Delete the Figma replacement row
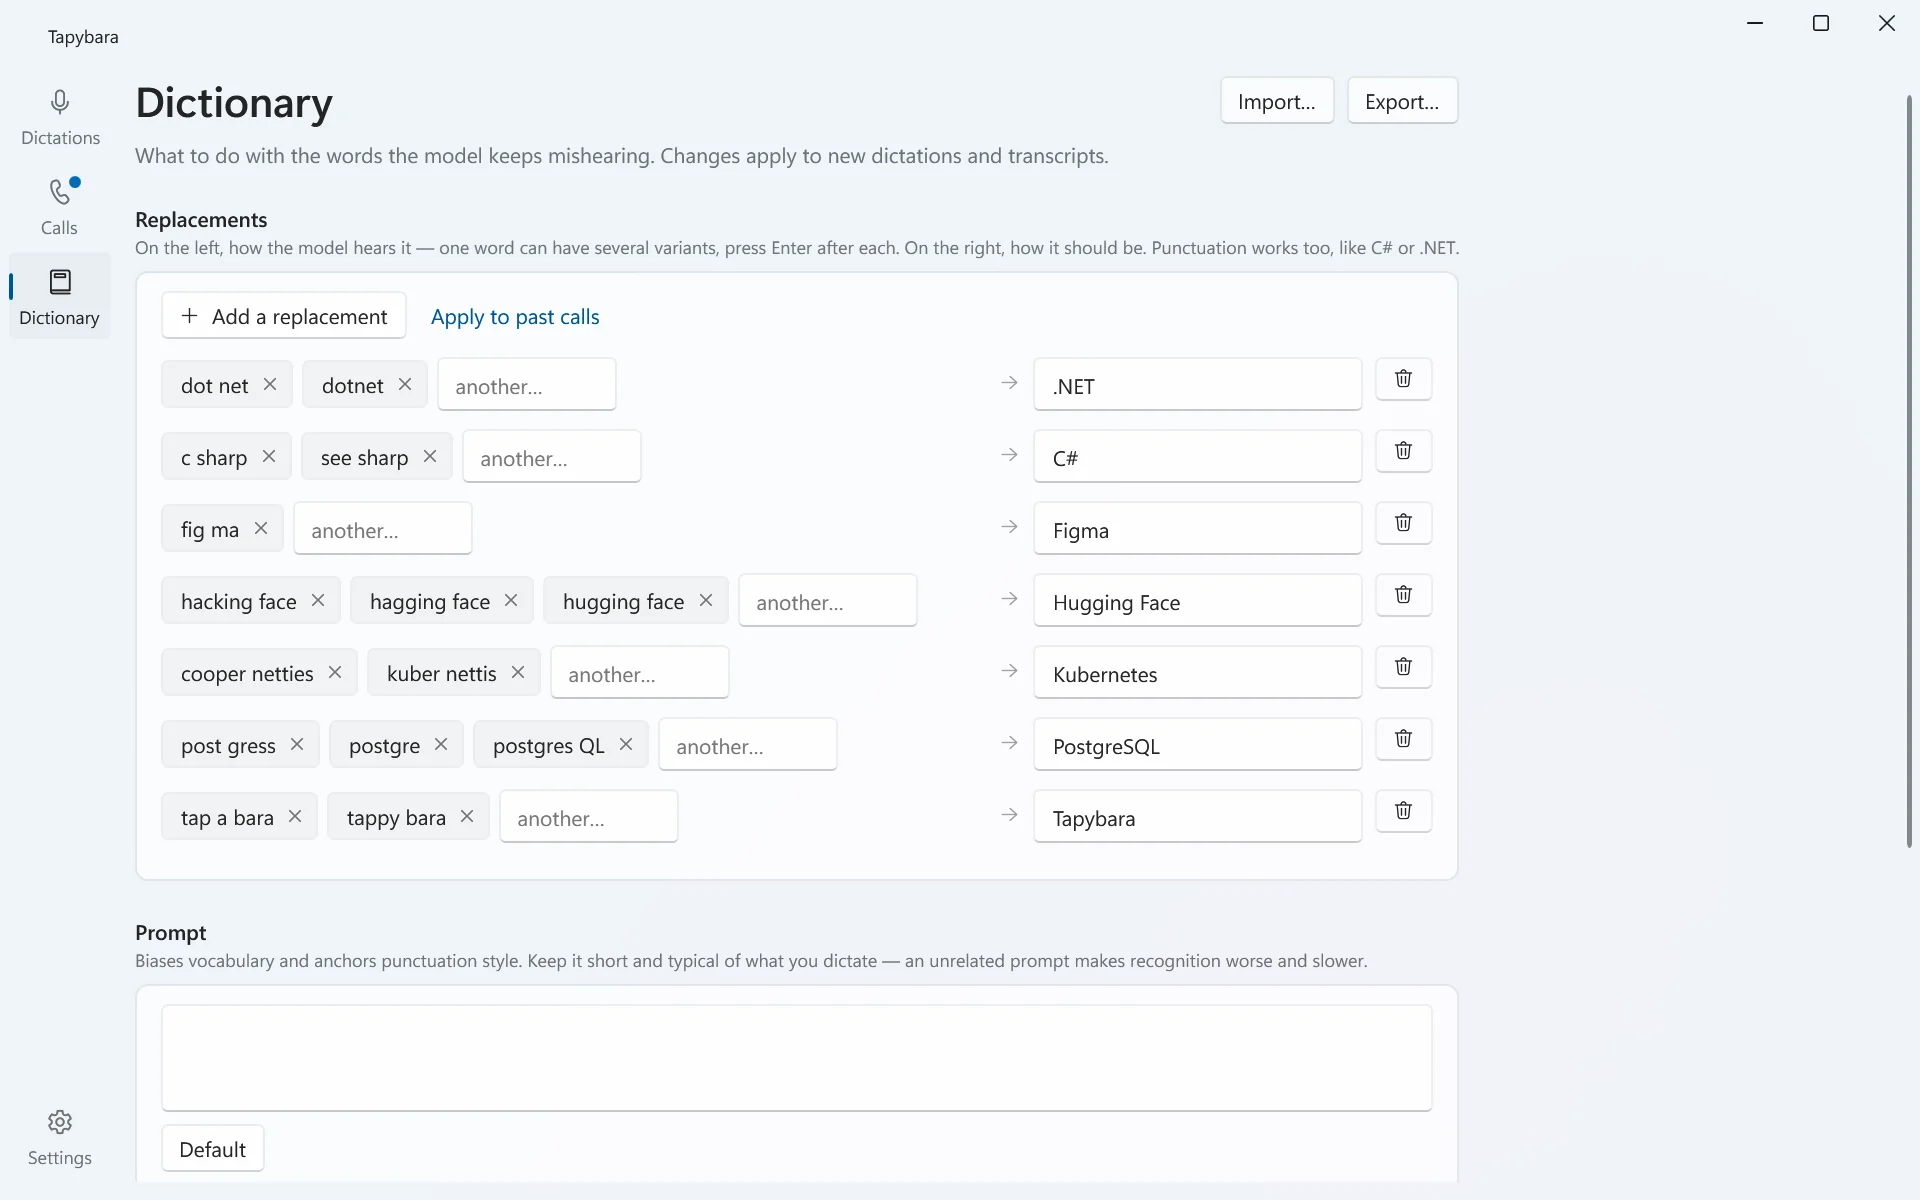The height and width of the screenshot is (1200, 1920). click(1403, 523)
